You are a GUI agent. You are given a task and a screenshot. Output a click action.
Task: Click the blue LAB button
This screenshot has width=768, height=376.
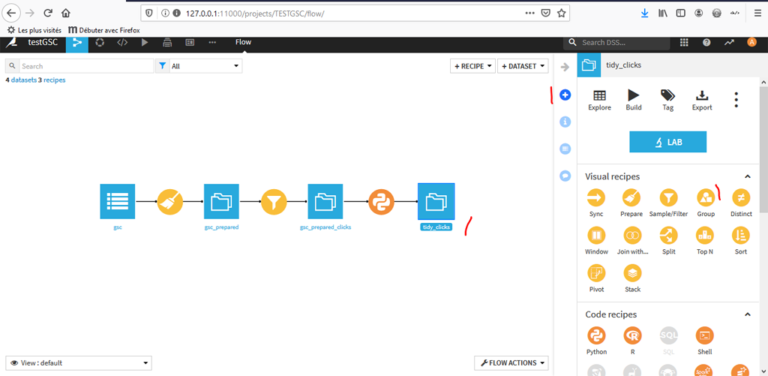pos(668,142)
